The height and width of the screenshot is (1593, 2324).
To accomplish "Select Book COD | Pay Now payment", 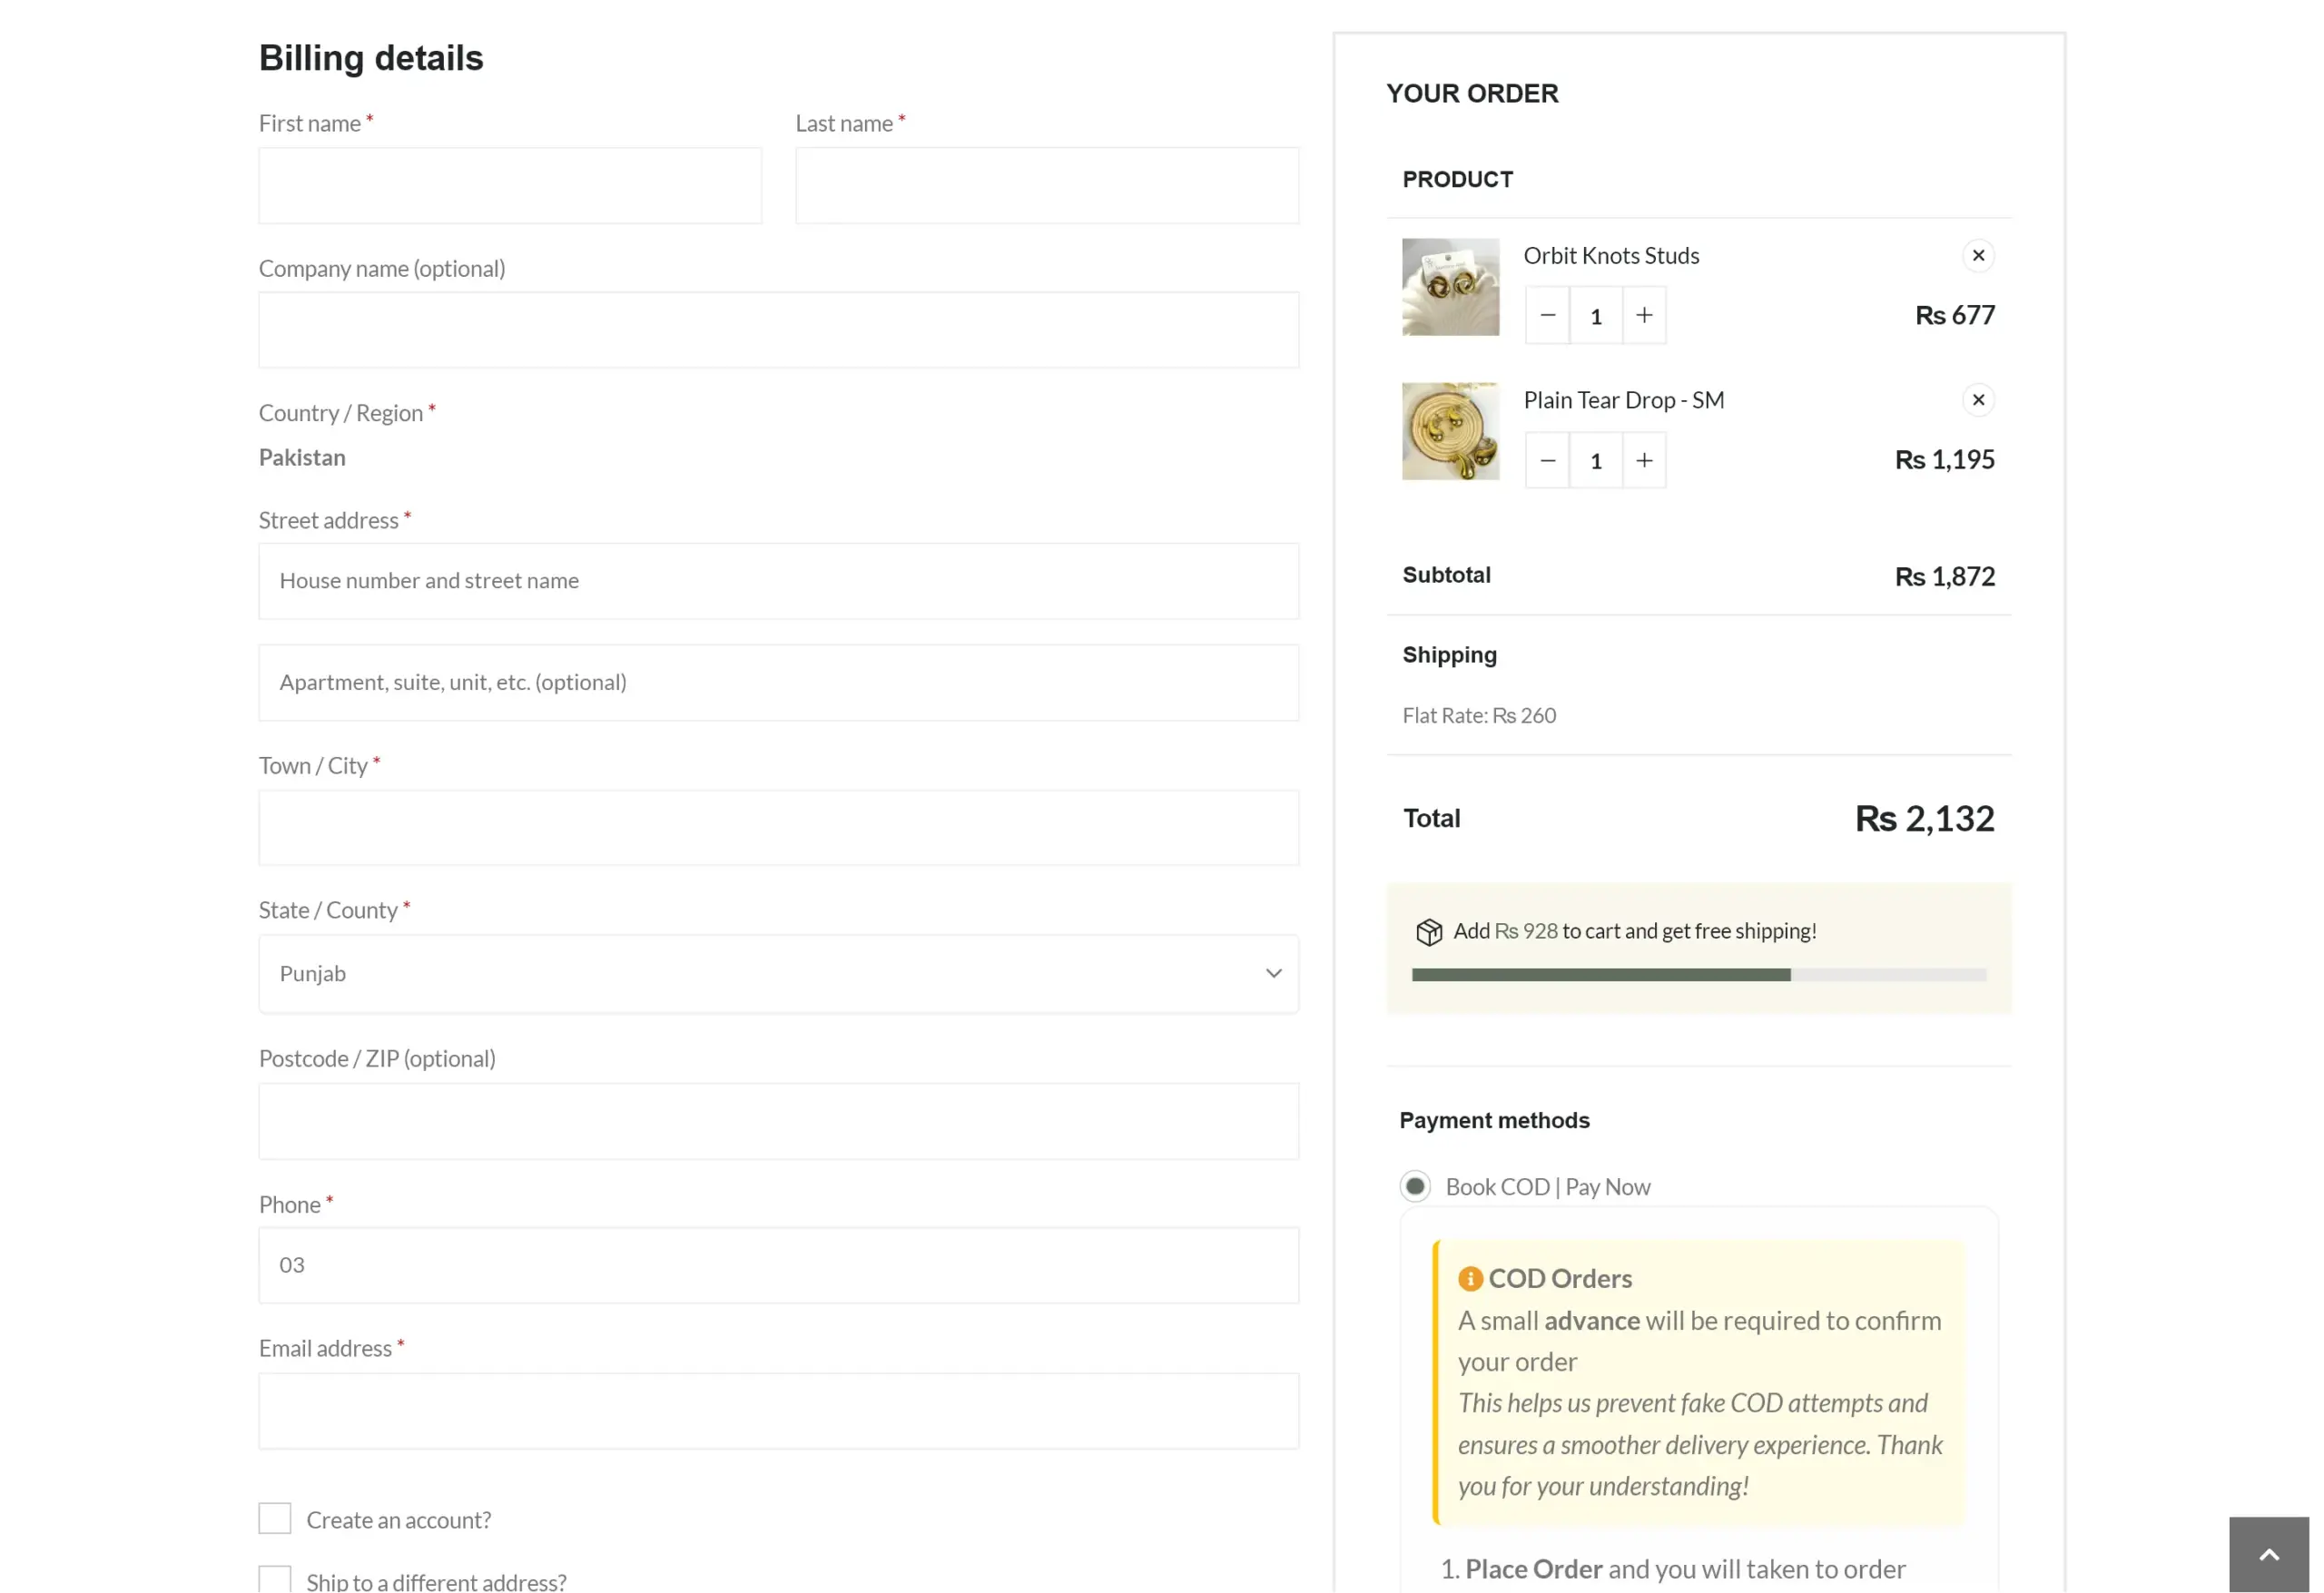I will click(x=1414, y=1187).
